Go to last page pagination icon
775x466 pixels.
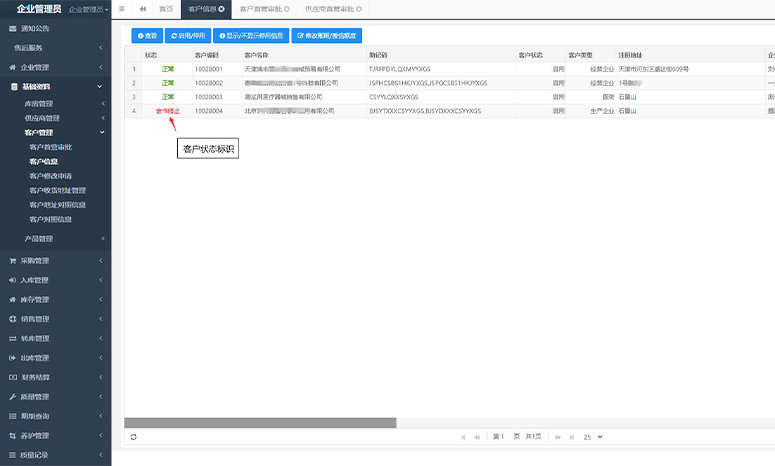pos(572,437)
